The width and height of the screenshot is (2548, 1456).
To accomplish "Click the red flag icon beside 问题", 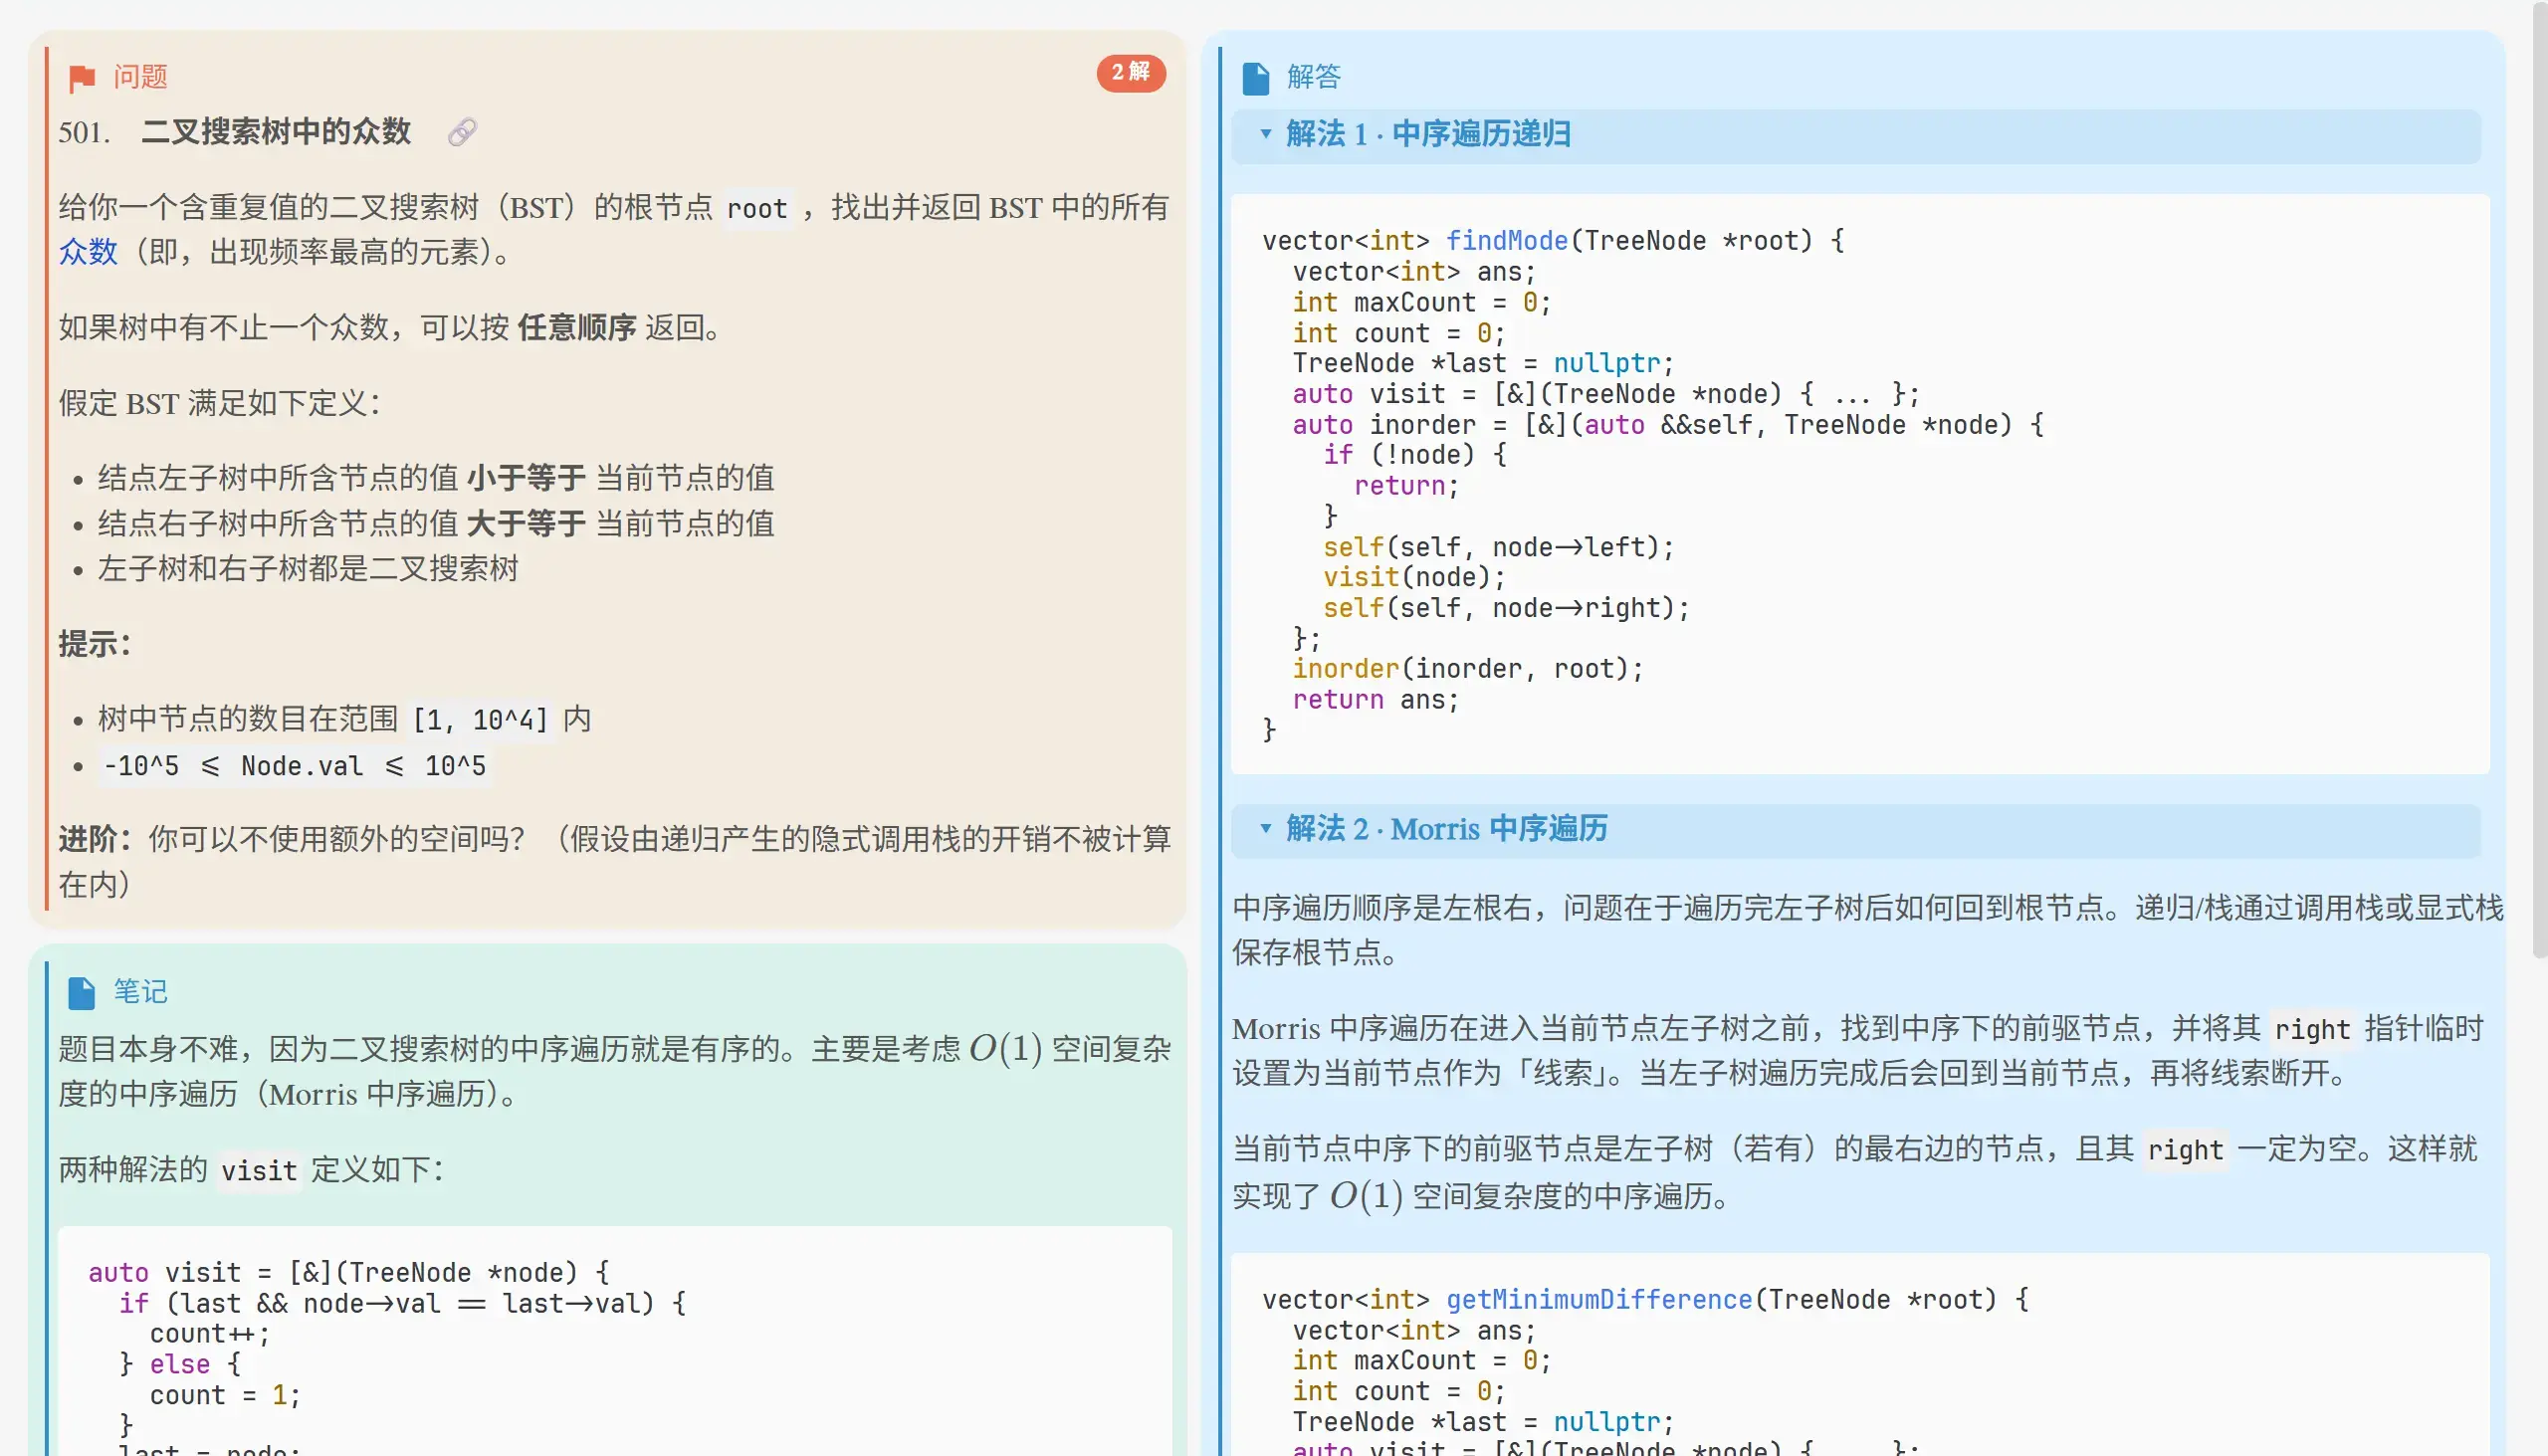I will [x=82, y=78].
